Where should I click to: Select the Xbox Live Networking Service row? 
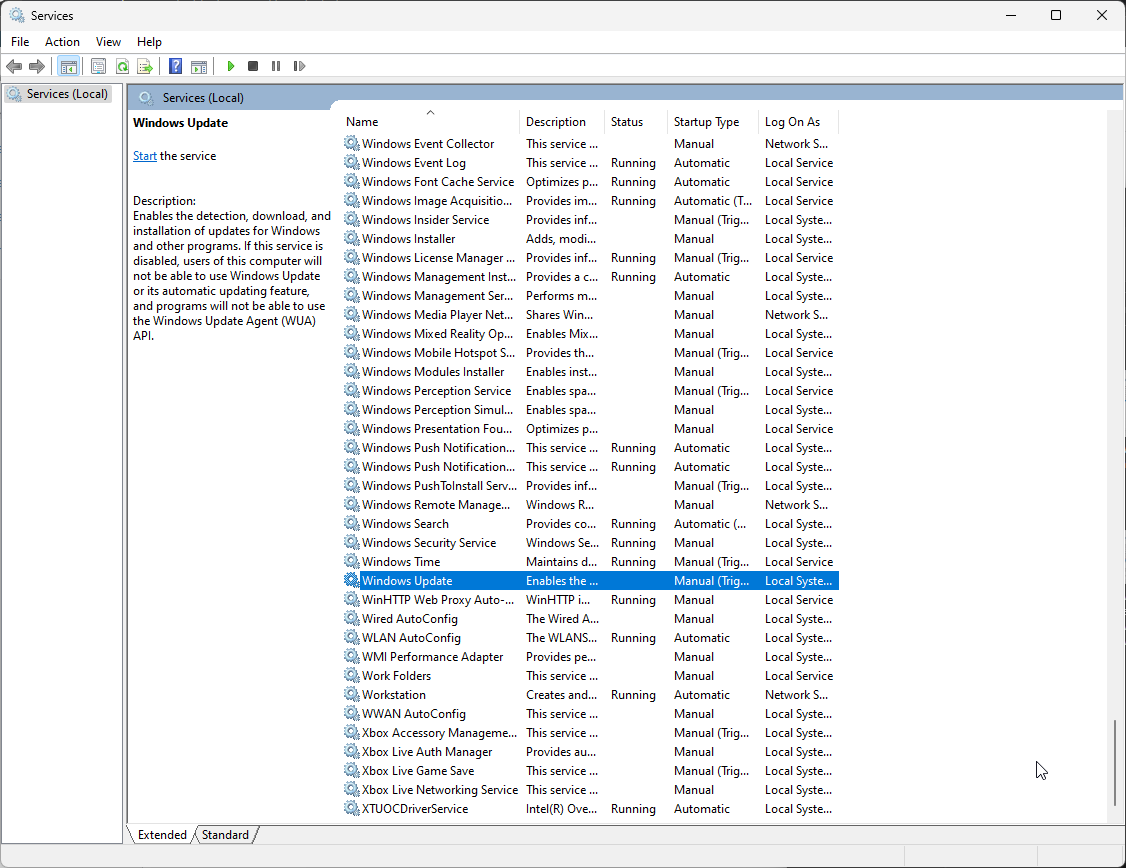(x=591, y=790)
